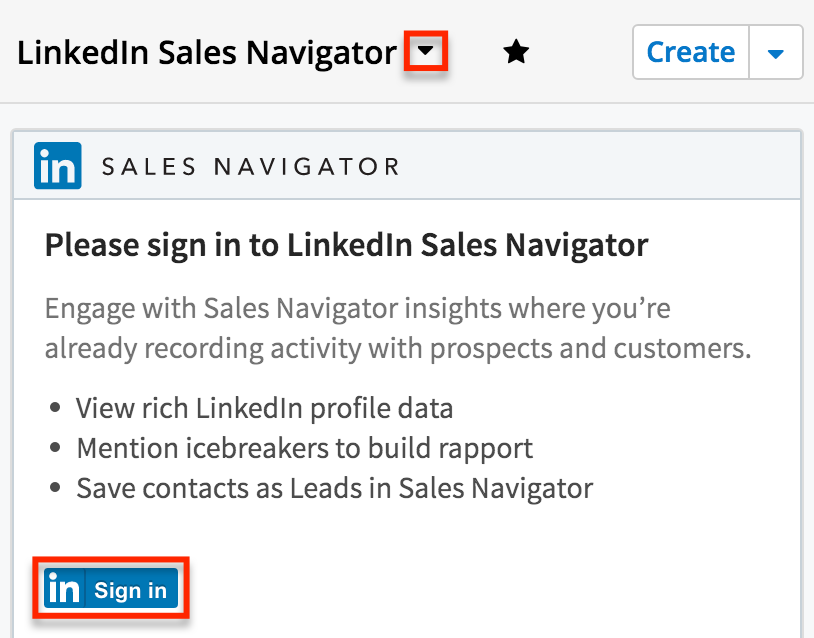
Task: Select the LinkedIn icon inside the Sign in button
Action: 66,589
